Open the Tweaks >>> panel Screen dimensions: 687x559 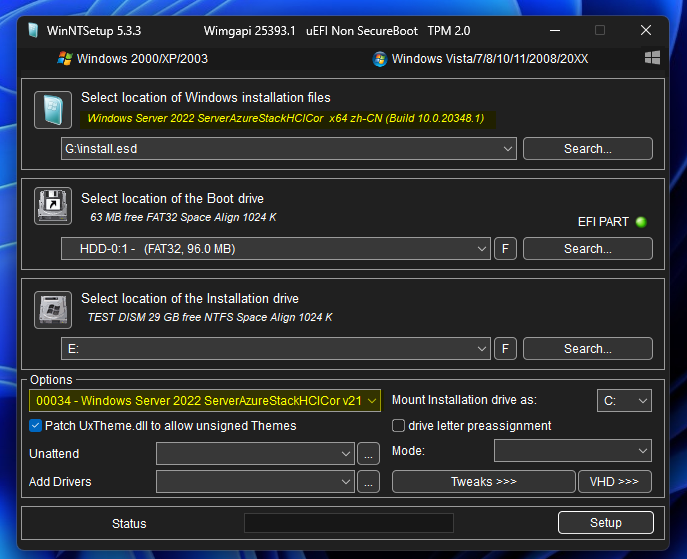click(x=484, y=482)
